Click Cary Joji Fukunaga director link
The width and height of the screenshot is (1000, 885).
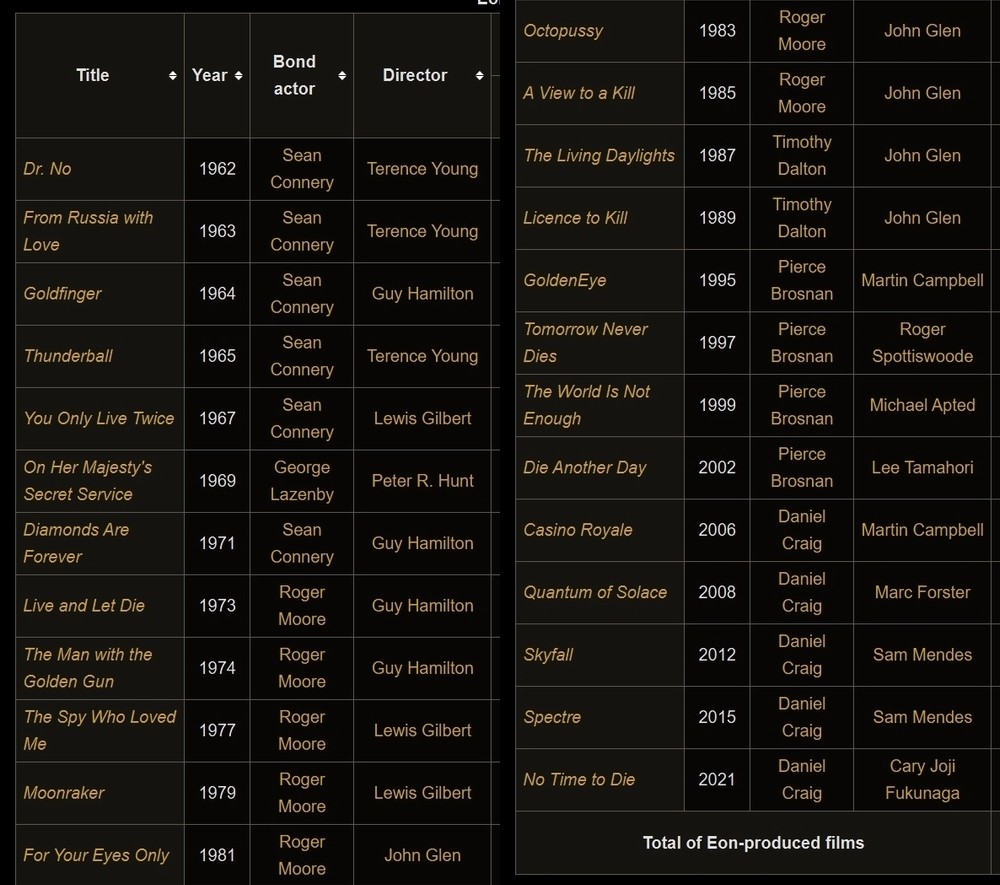click(922, 779)
